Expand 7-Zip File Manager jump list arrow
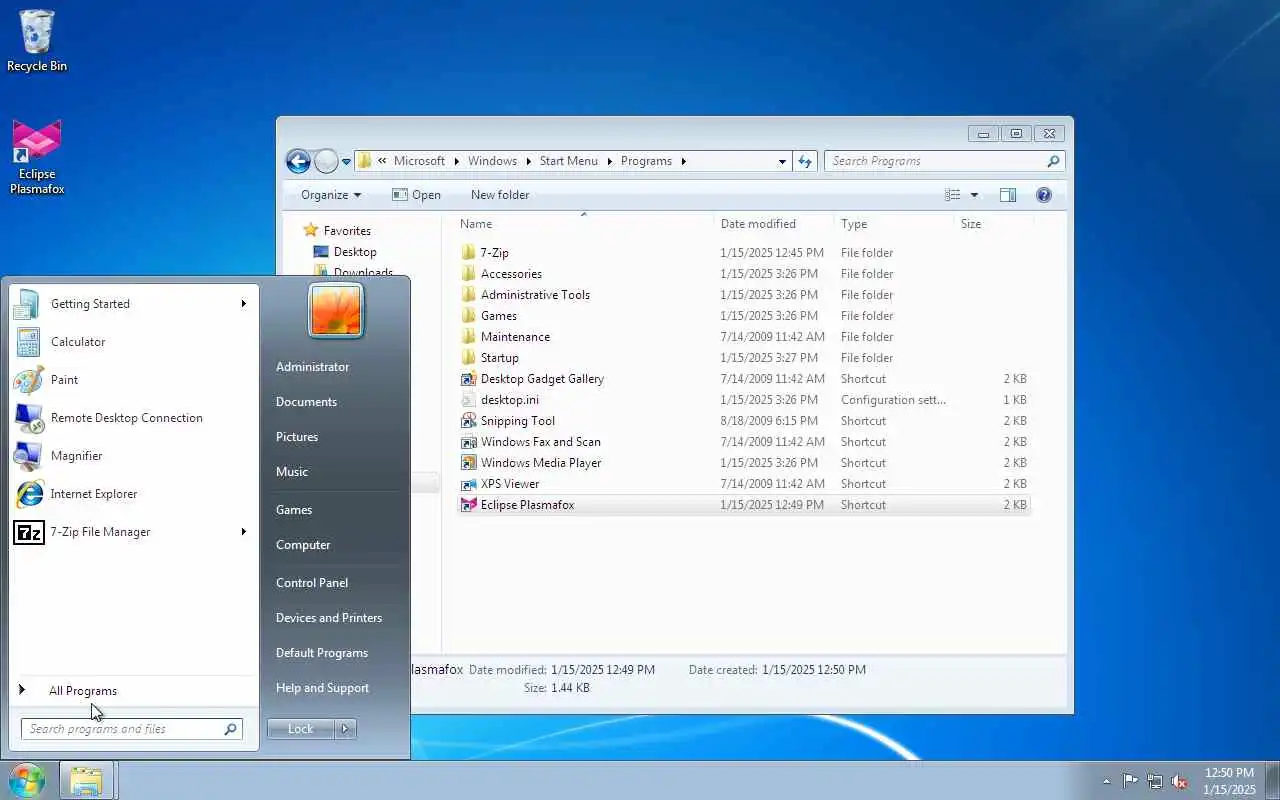This screenshot has height=800, width=1280. click(x=243, y=532)
